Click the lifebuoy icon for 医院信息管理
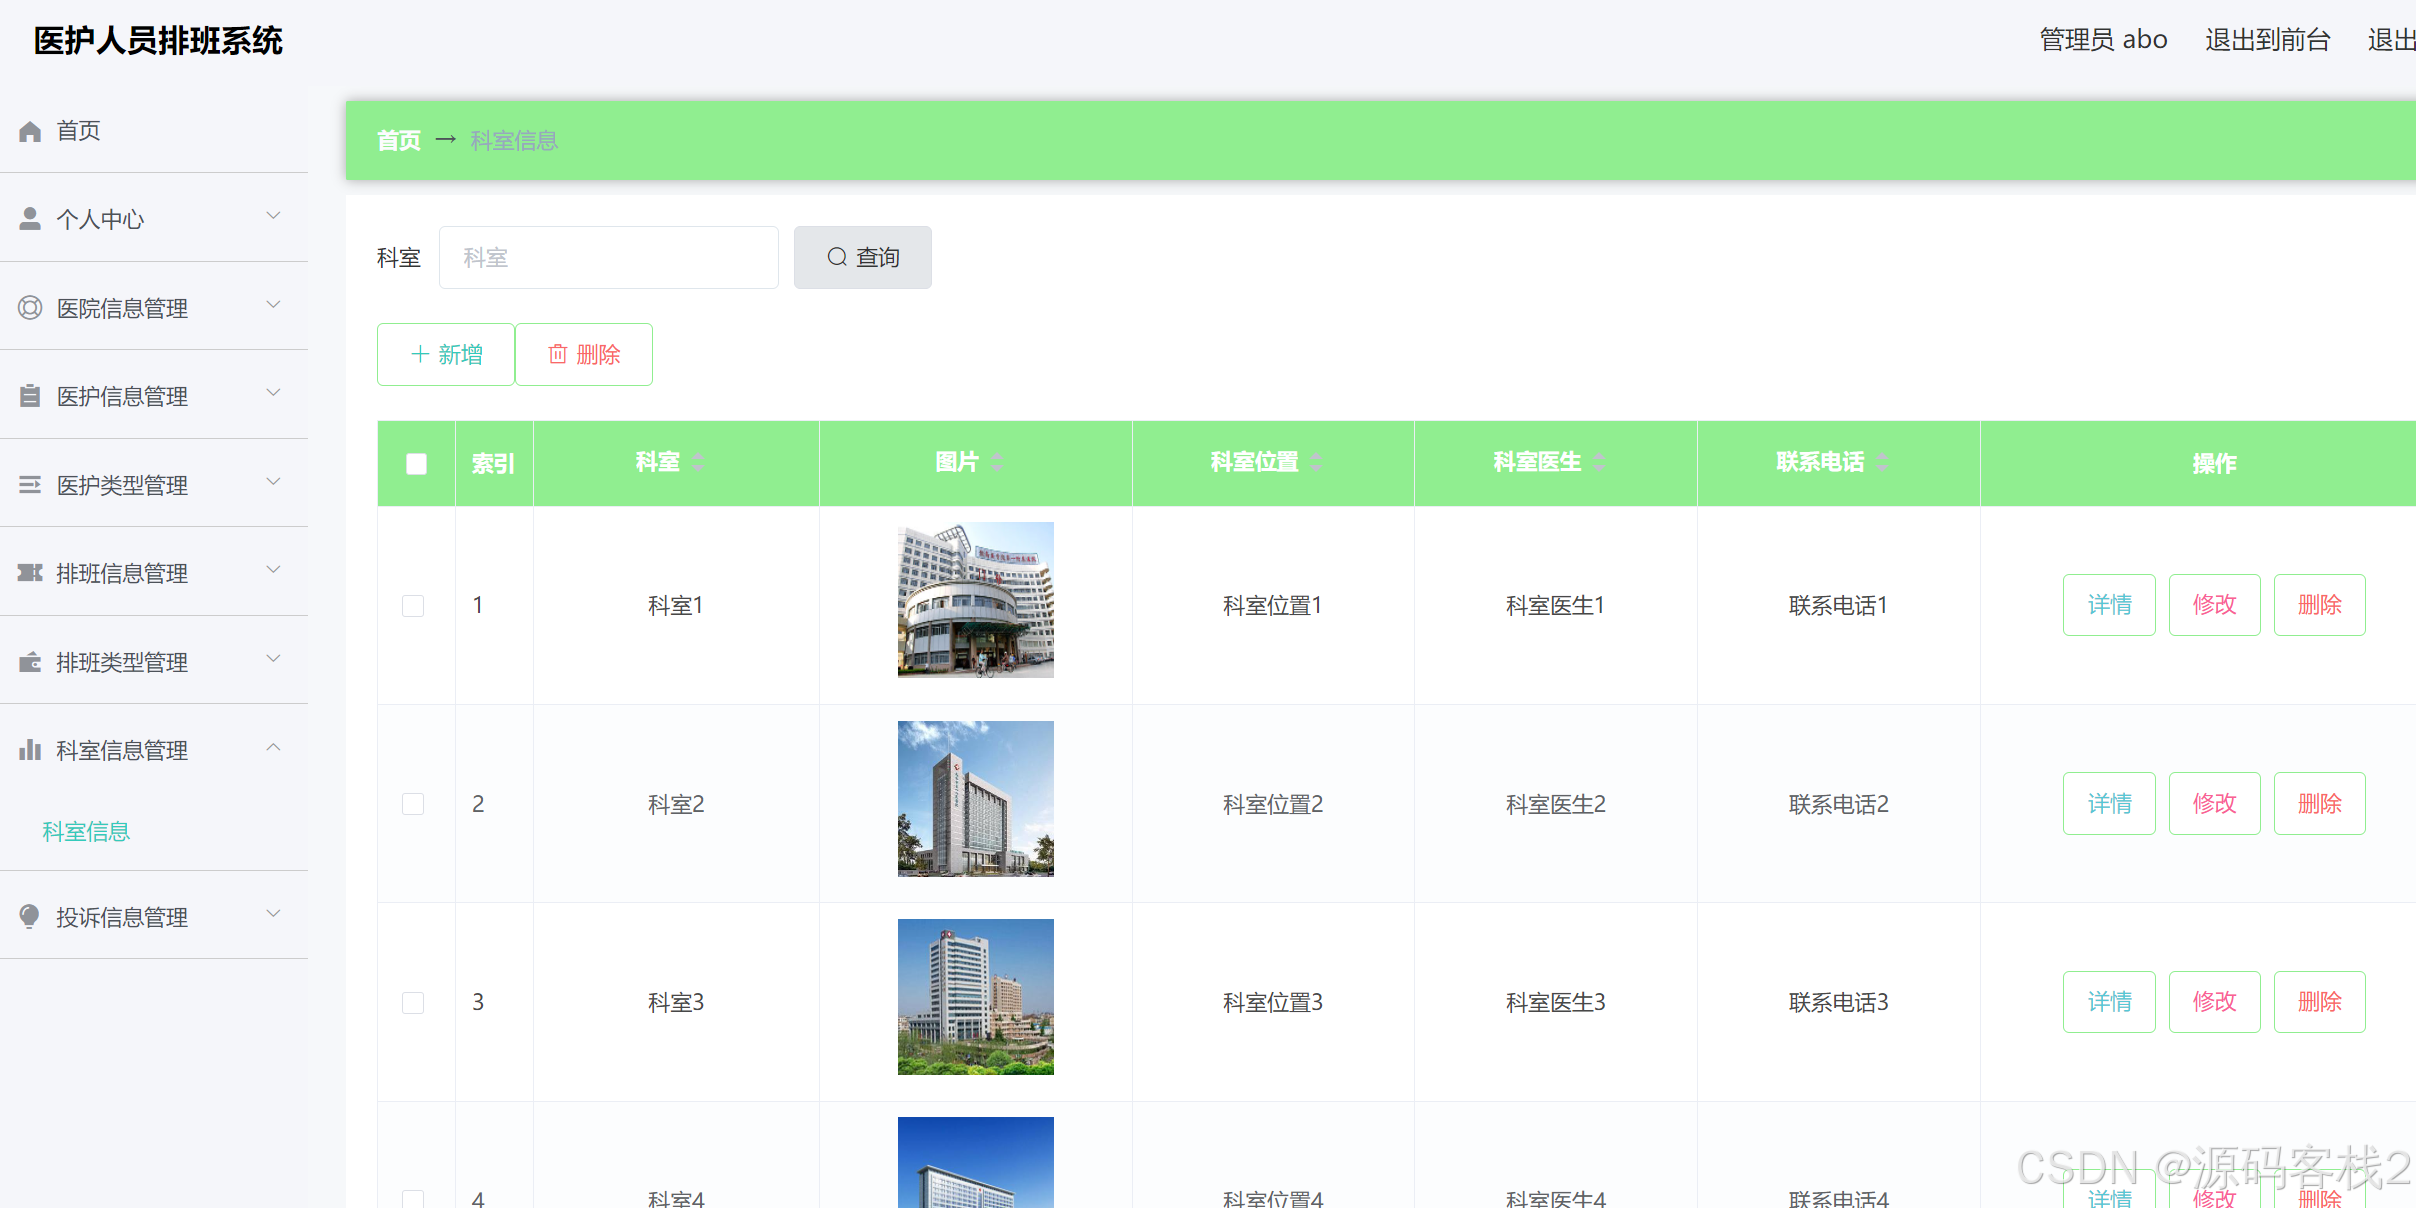This screenshot has width=2416, height=1208. 30,308
